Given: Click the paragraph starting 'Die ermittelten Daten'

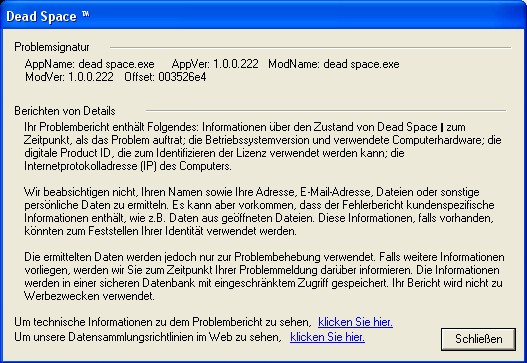Looking at the screenshot, I should [x=264, y=276].
